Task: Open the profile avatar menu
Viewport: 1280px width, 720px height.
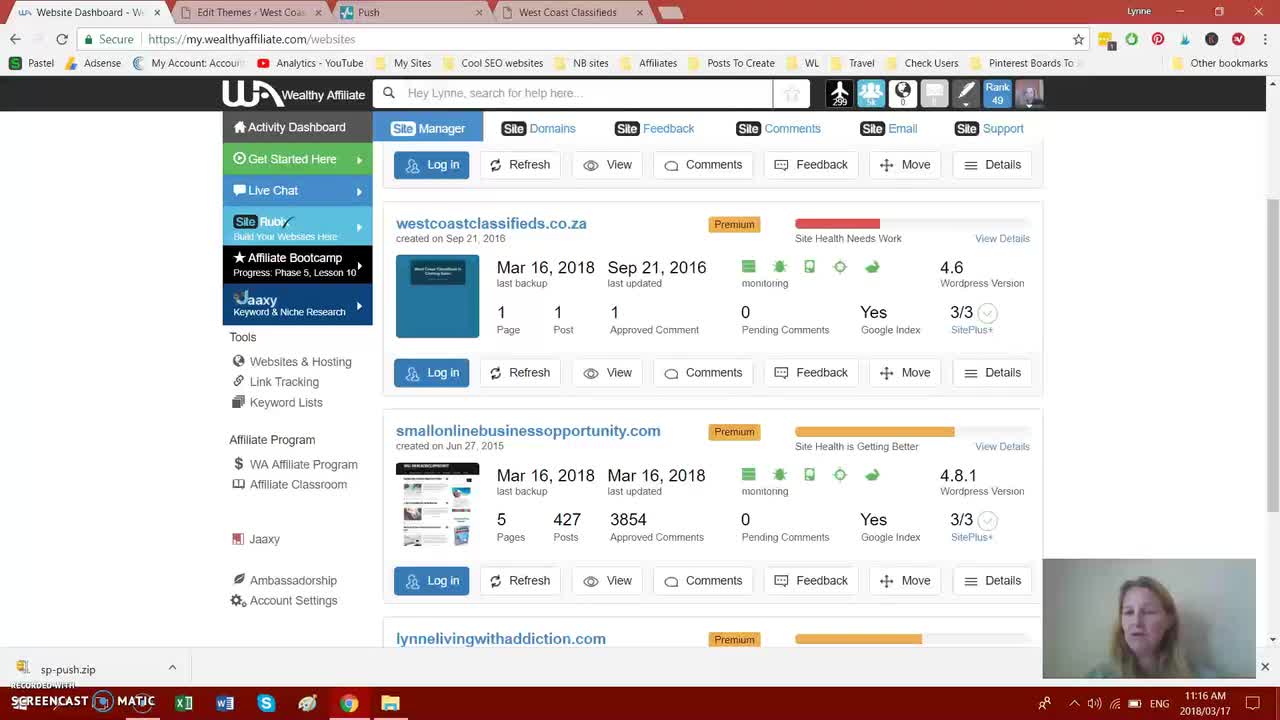Action: tap(1029, 93)
